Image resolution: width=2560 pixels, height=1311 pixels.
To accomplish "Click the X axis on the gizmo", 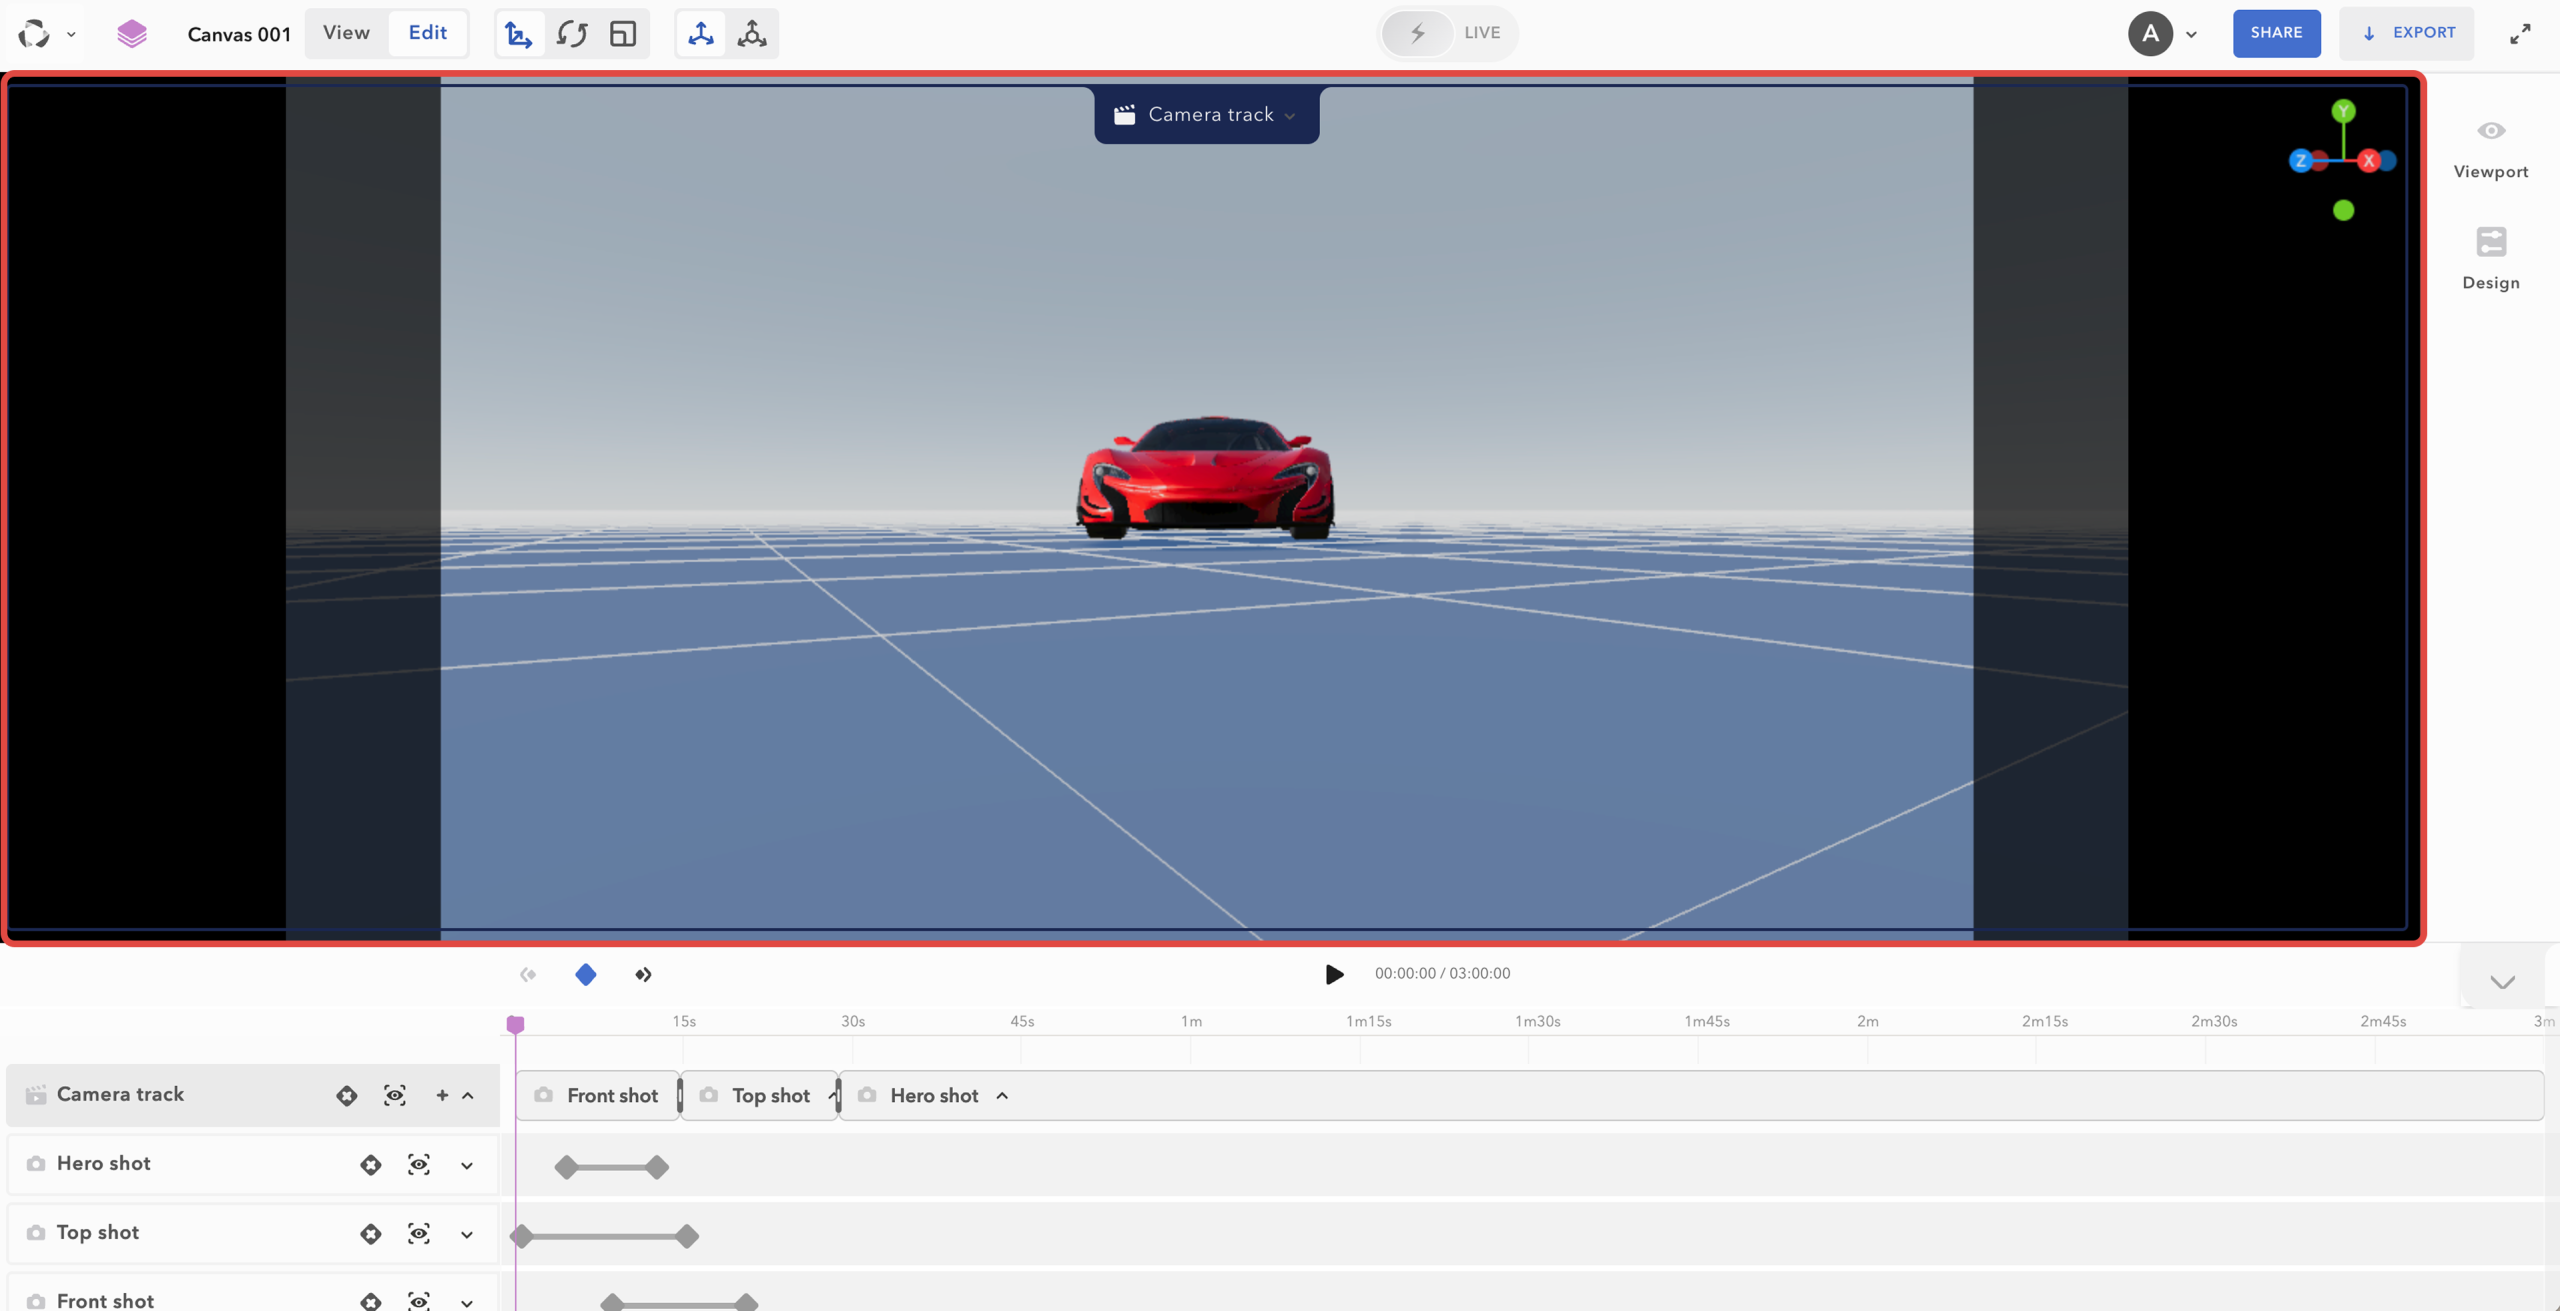I will pos(2368,160).
